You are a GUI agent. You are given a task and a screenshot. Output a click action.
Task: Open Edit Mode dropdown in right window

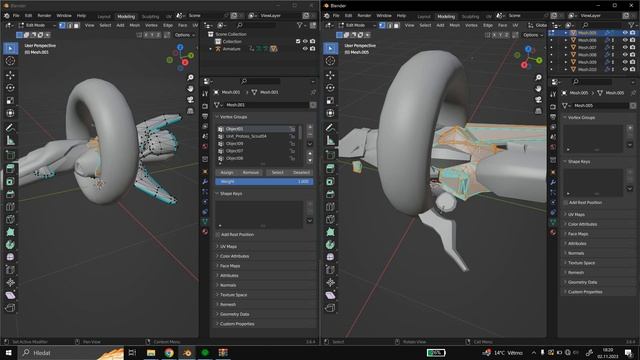coord(357,25)
